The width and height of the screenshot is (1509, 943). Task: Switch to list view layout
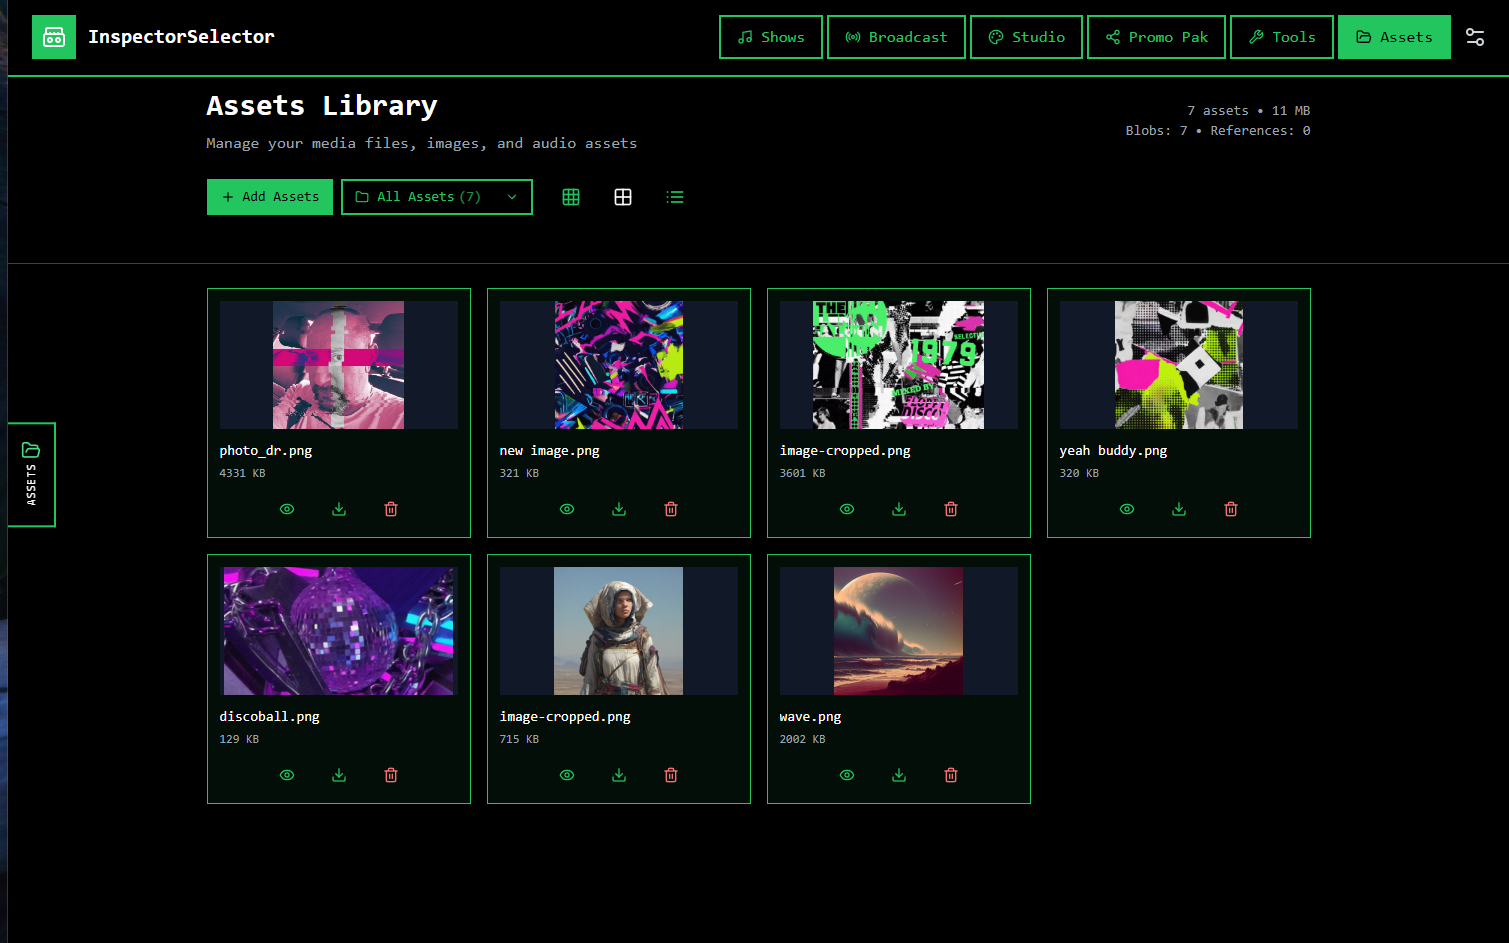tap(675, 197)
